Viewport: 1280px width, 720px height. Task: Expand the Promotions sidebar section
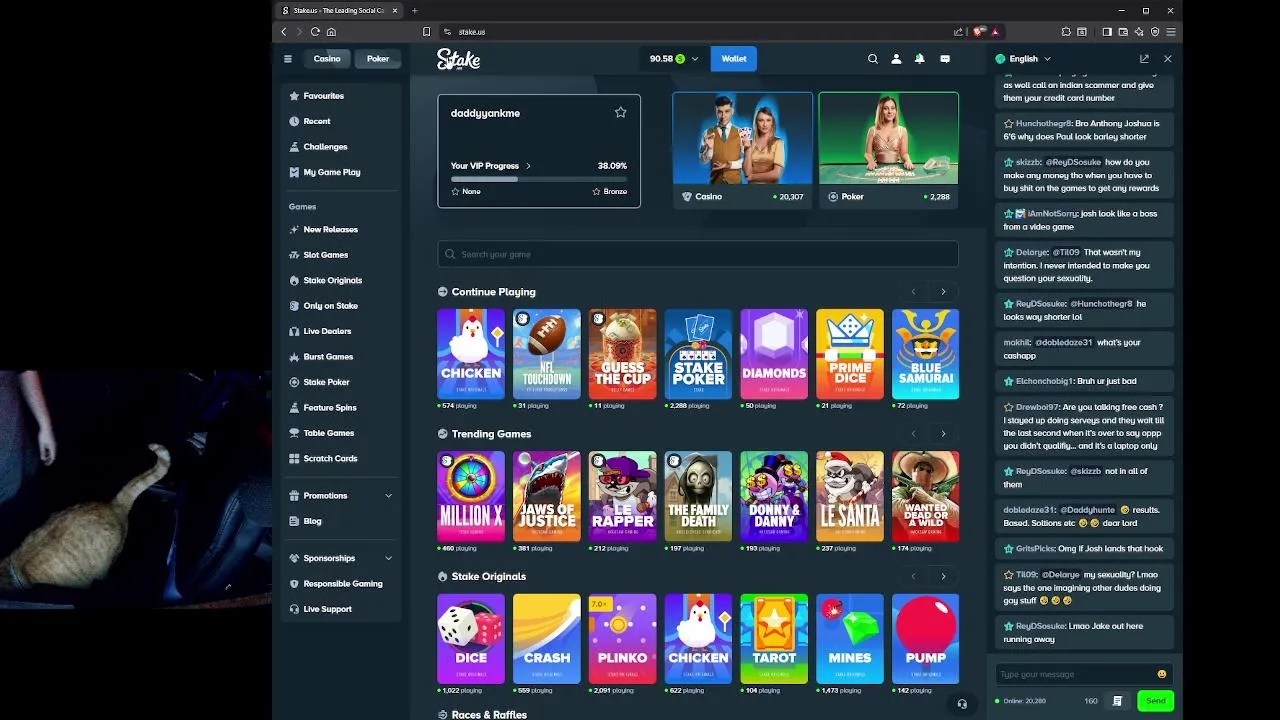click(342, 496)
